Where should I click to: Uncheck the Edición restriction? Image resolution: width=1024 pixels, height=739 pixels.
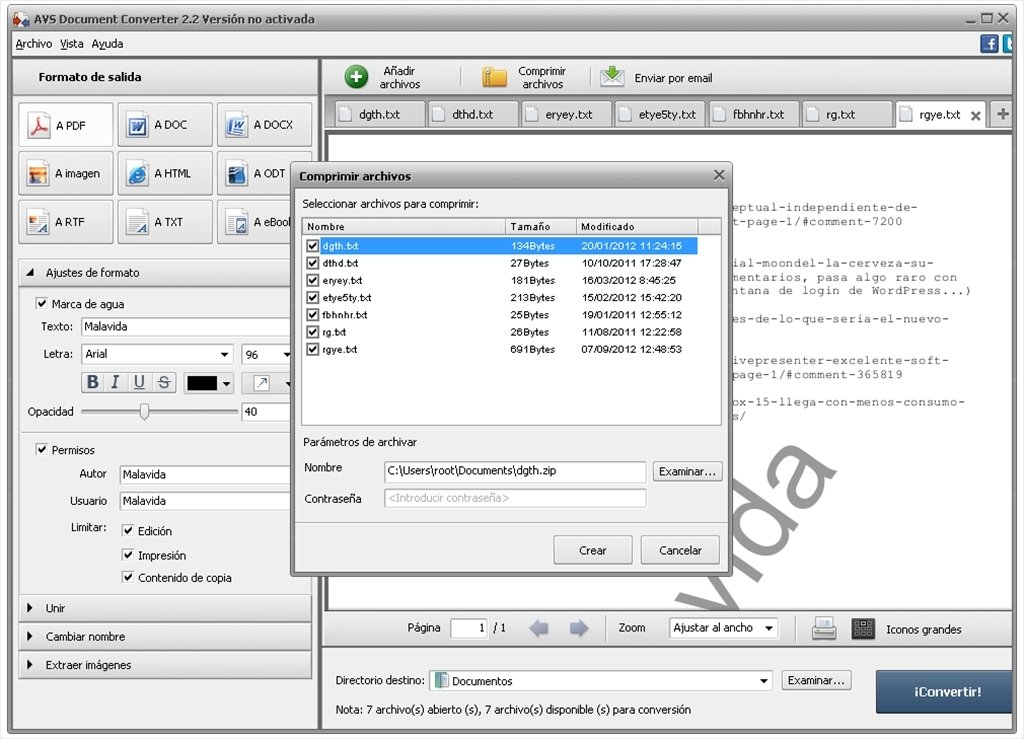coord(128,531)
